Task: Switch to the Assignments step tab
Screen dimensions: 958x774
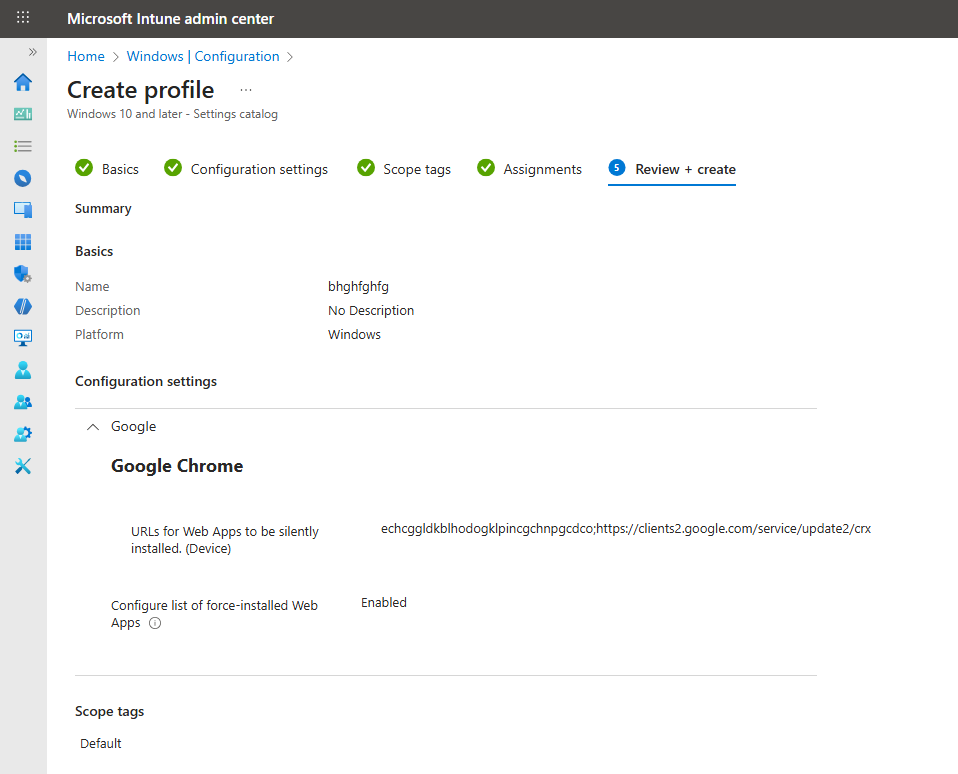Action: 530,169
